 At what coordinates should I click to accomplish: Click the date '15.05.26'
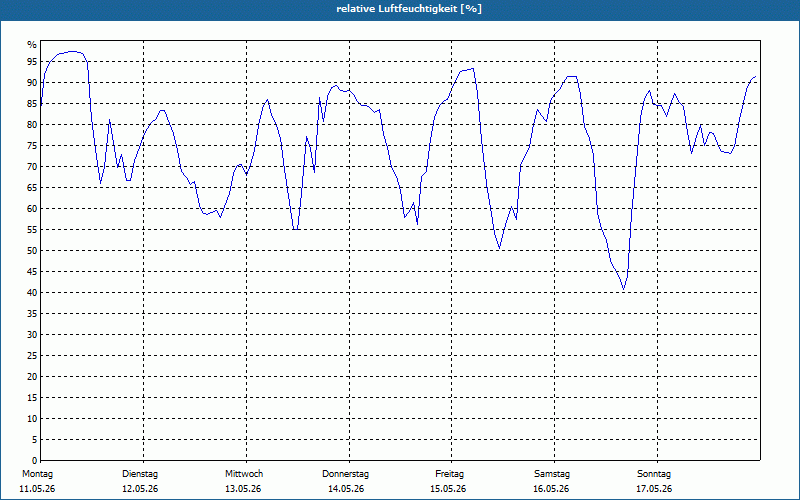[448, 489]
